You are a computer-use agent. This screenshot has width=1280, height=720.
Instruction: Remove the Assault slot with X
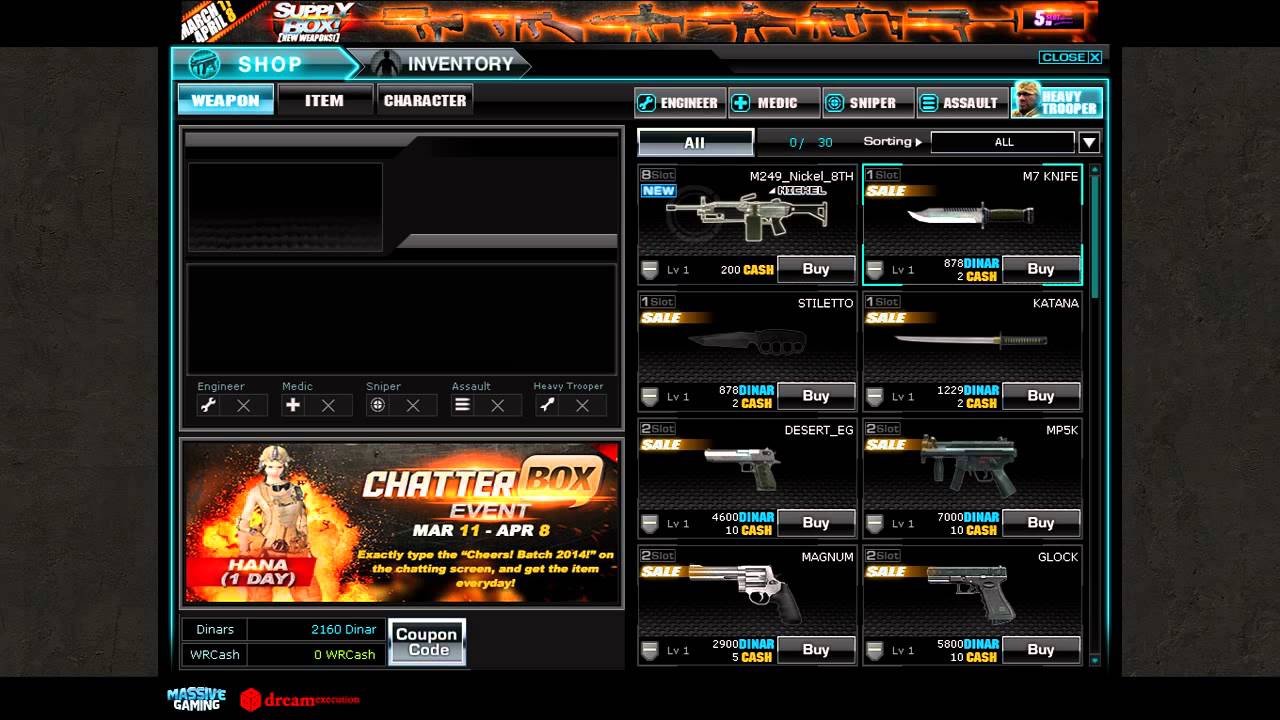pos(498,405)
